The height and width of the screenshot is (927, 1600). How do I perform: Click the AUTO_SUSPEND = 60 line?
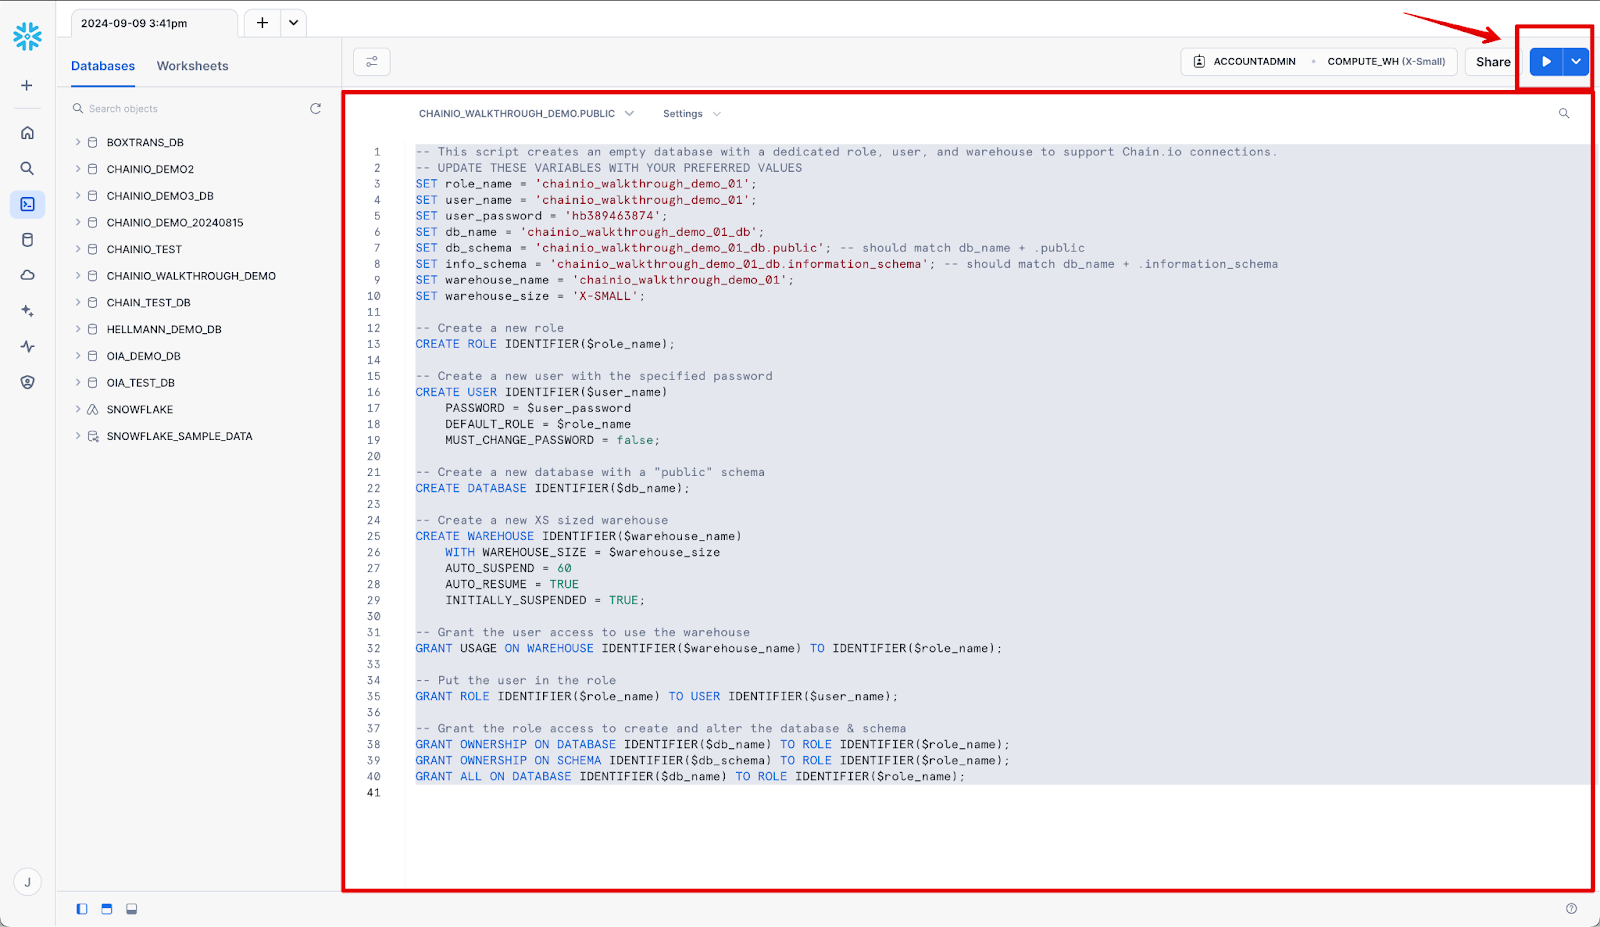508,568
